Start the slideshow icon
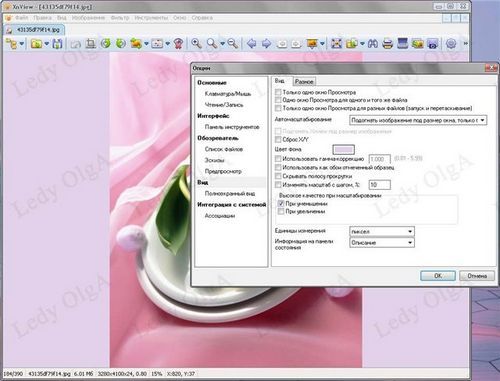The height and width of the screenshot is (381, 500). (312, 43)
